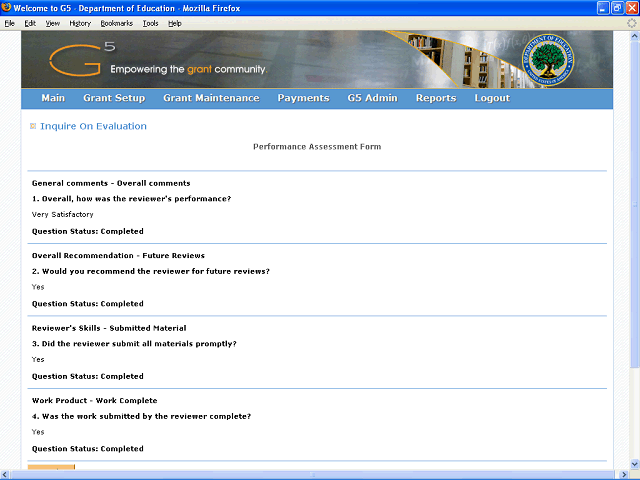Click the bullet icon beside Inquire On Evaluation
This screenshot has height=480, width=640.
click(33, 126)
